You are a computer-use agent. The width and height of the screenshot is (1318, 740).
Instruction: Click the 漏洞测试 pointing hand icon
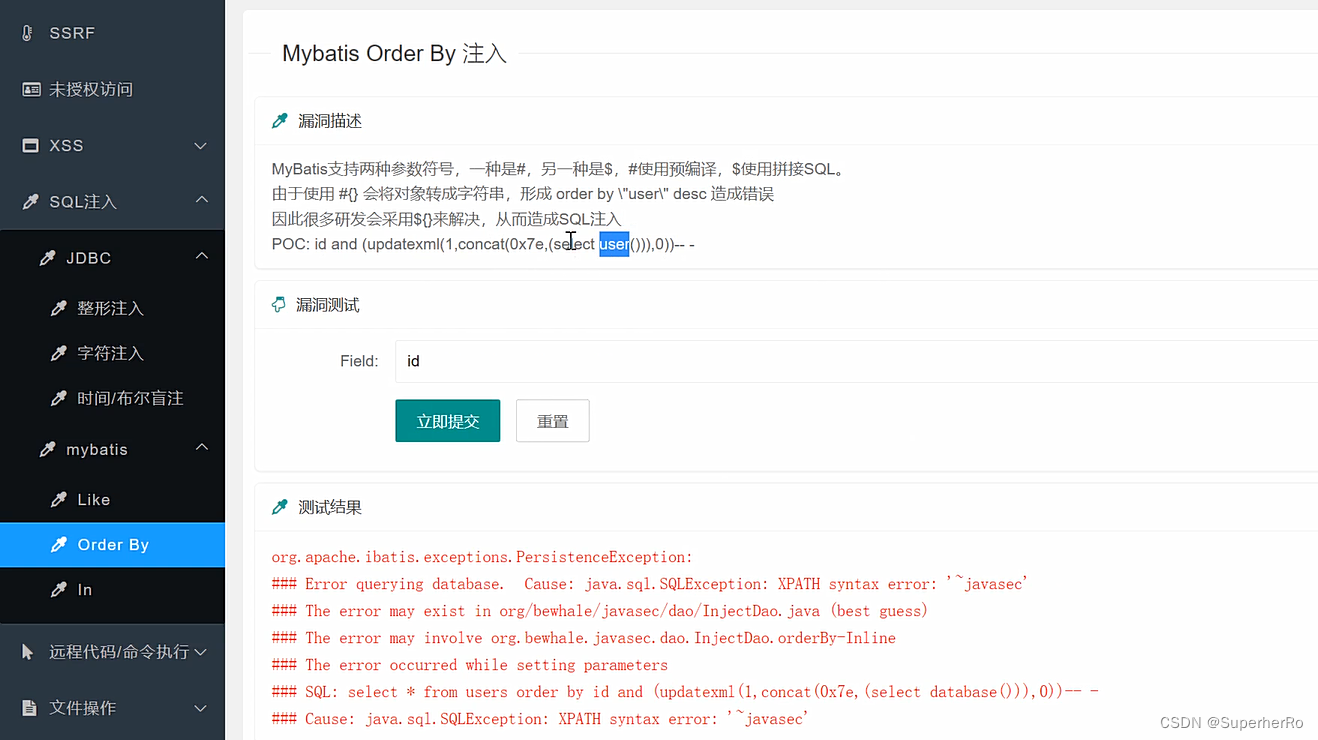point(279,305)
